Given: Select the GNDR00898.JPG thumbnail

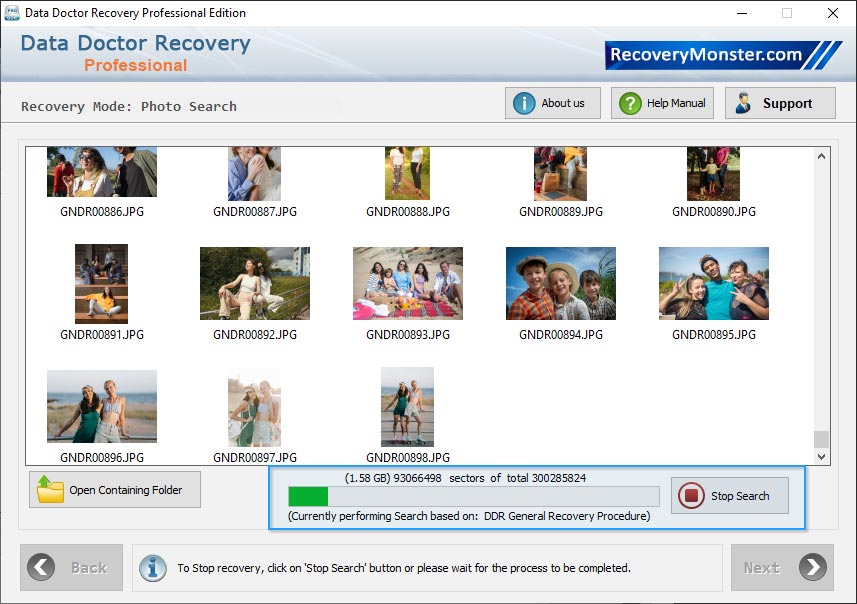Looking at the screenshot, I should click(407, 406).
